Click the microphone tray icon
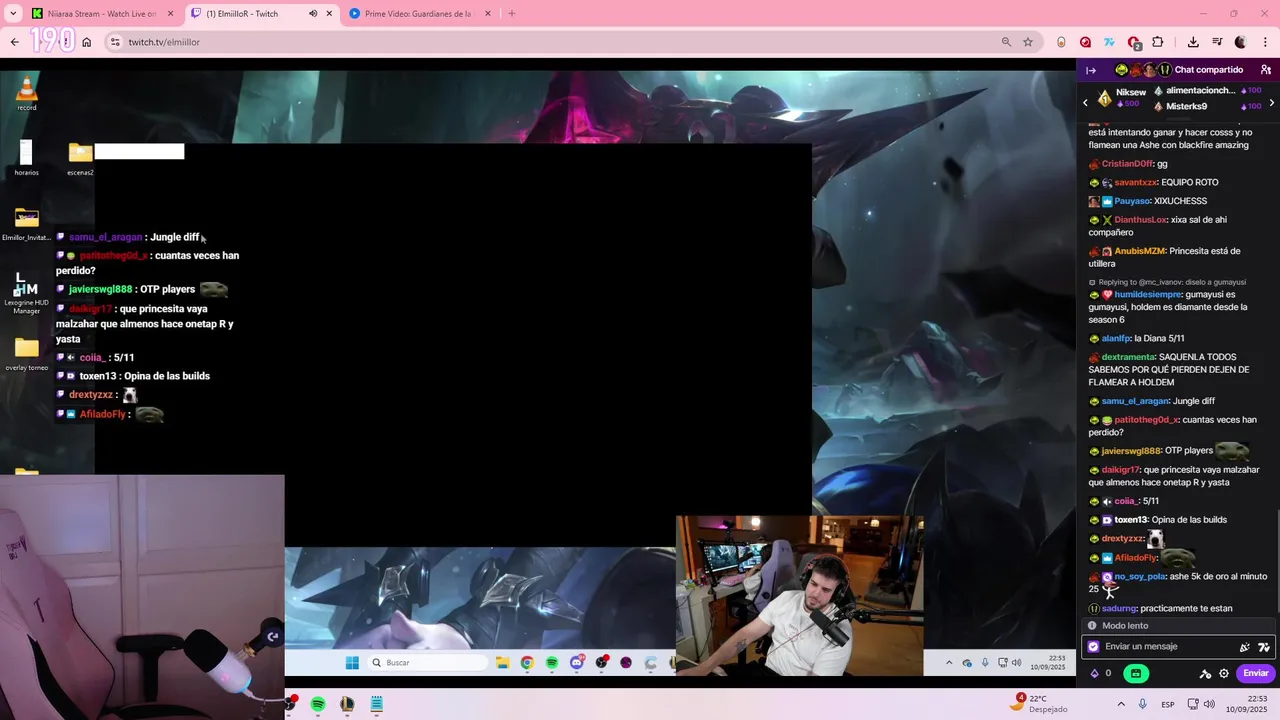The width and height of the screenshot is (1280, 720). 1143,704
